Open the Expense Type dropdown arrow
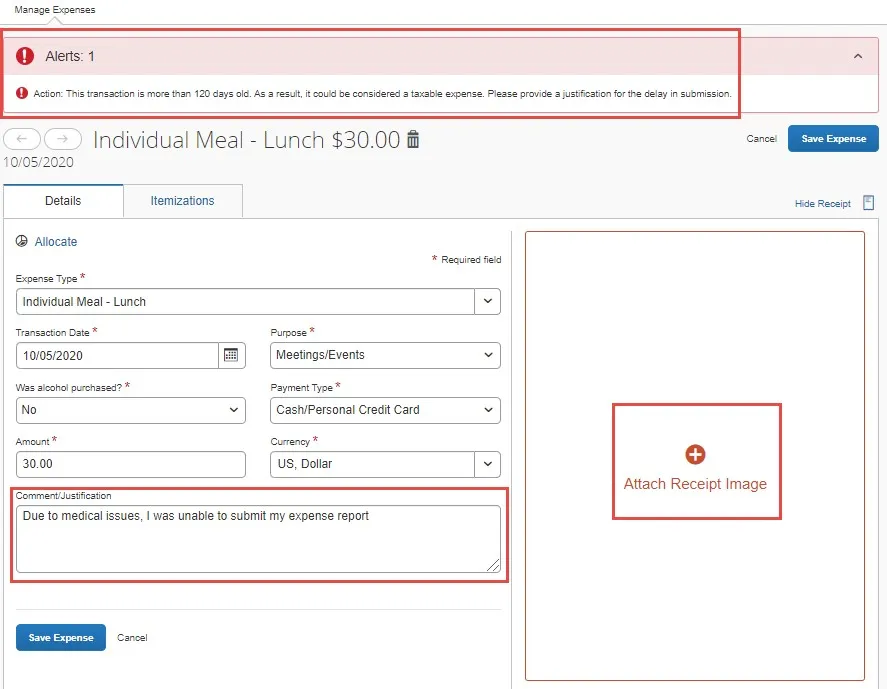This screenshot has height=689, width=887. coord(488,302)
